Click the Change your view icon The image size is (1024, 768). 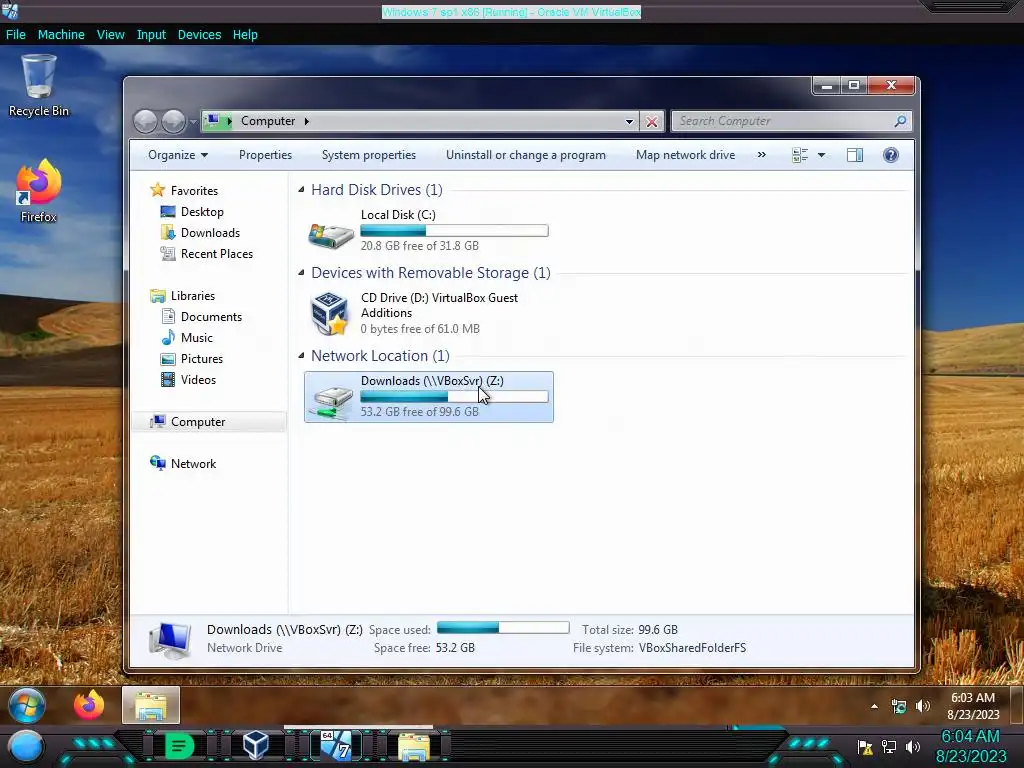[x=800, y=155]
